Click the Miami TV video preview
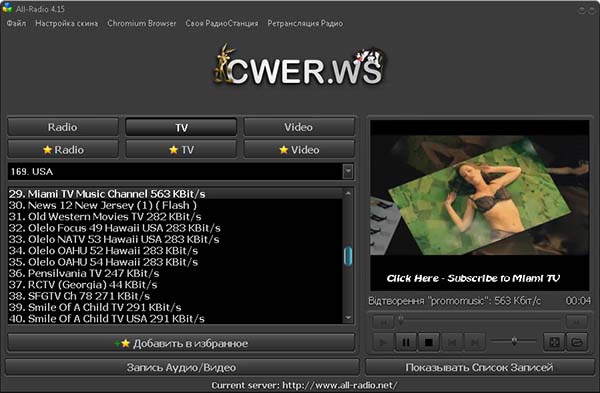This screenshot has height=393, width=600. pos(479,205)
